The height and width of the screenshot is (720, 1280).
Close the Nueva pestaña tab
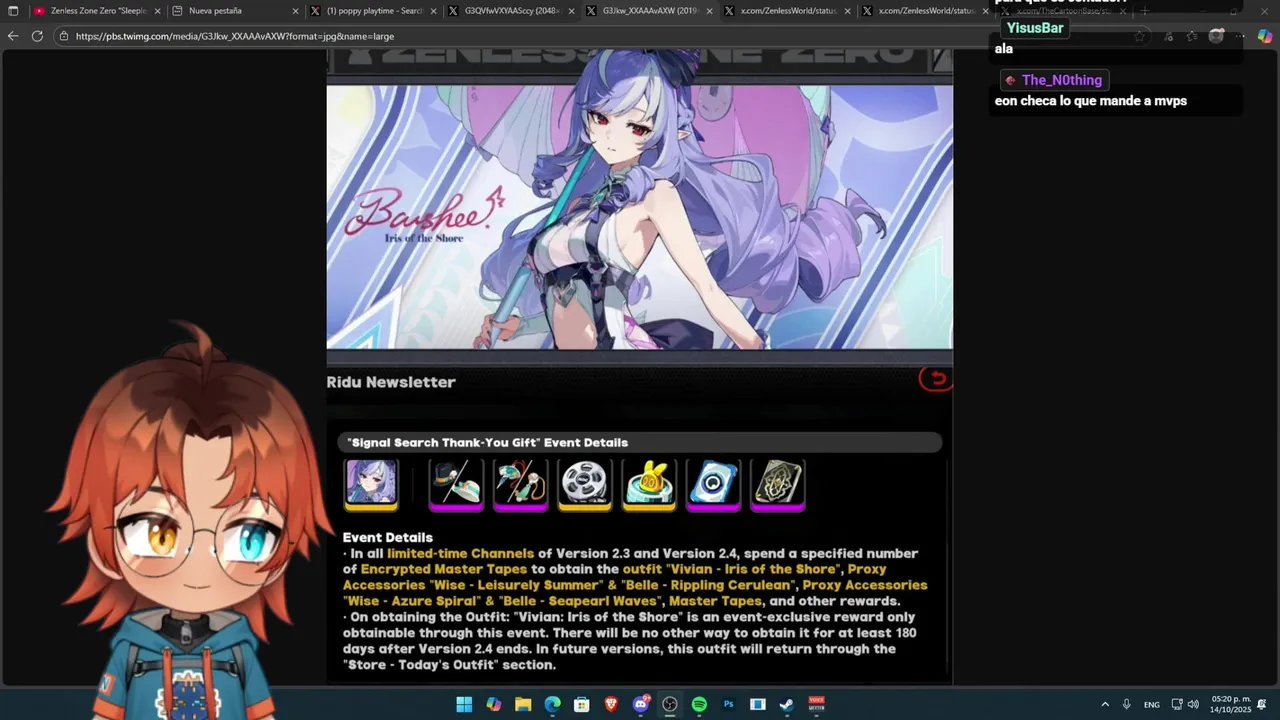295,11
